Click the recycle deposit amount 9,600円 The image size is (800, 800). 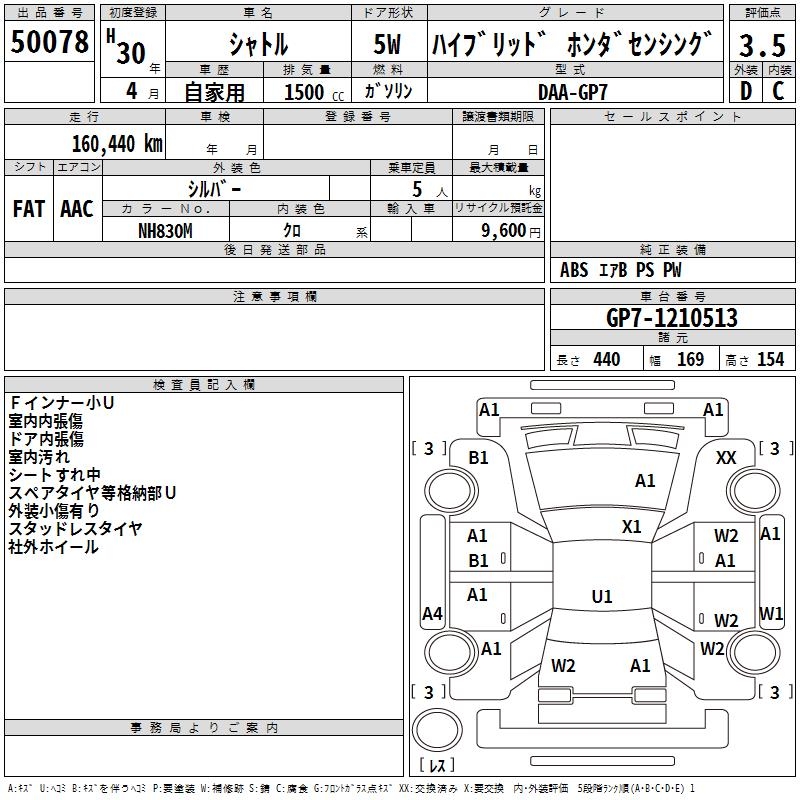coord(510,230)
